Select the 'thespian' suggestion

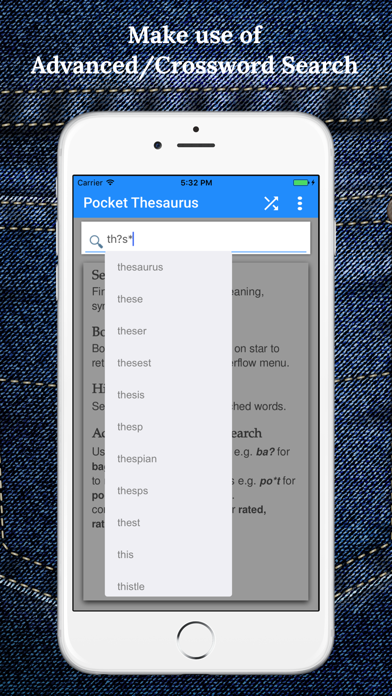coord(168,459)
